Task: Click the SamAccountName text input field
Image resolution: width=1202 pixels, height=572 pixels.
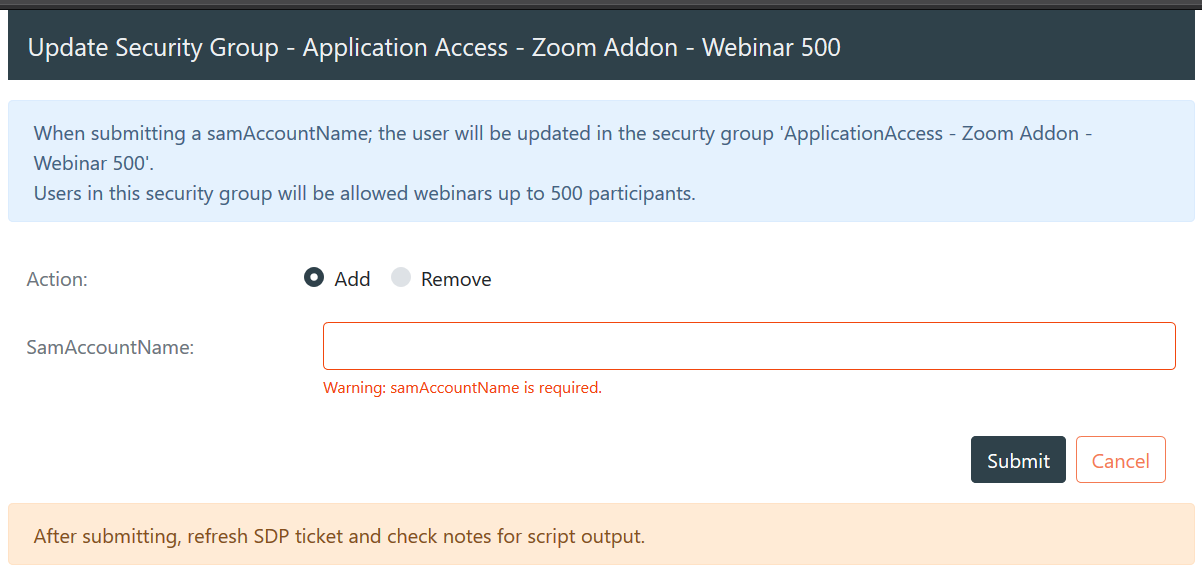Action: tap(748, 346)
